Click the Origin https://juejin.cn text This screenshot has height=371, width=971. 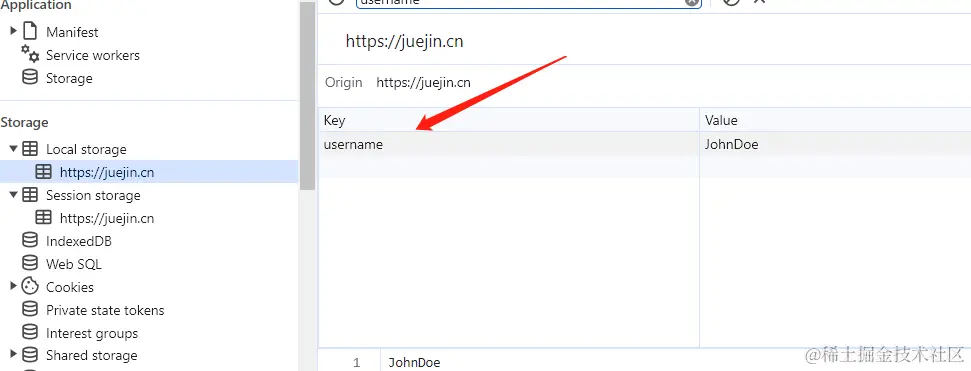click(423, 82)
